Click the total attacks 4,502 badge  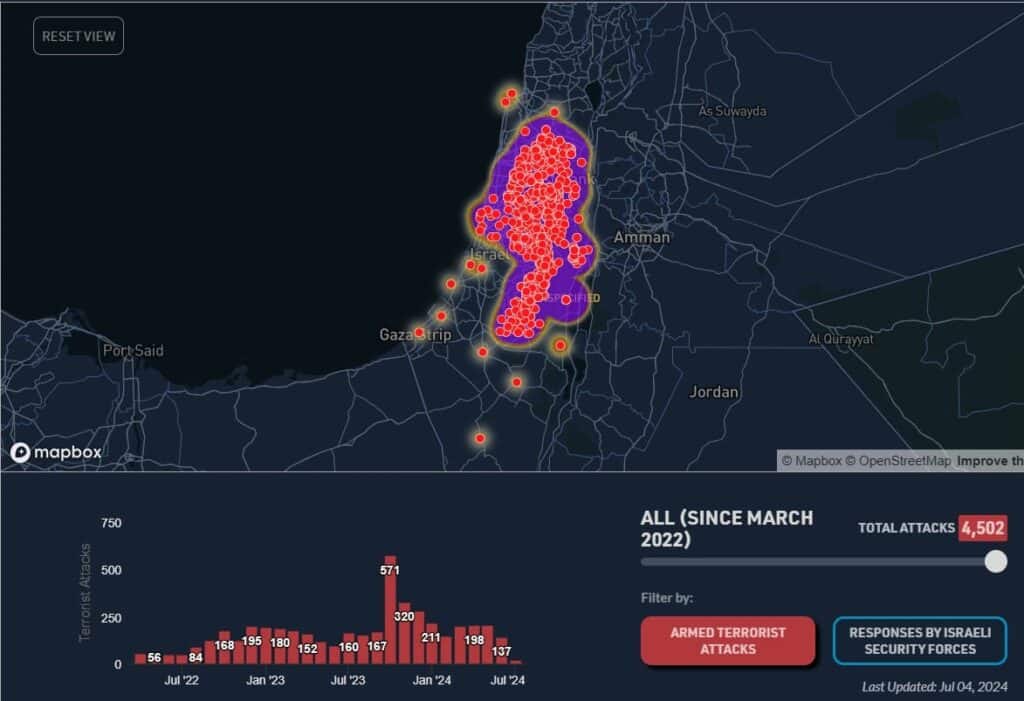(x=982, y=528)
